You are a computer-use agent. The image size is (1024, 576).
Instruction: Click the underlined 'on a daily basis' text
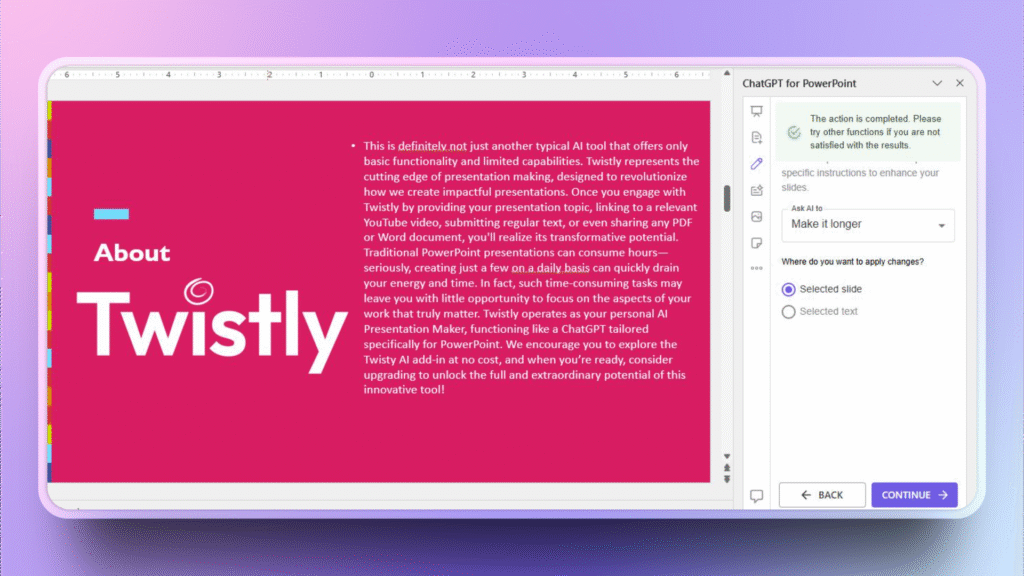point(549,268)
